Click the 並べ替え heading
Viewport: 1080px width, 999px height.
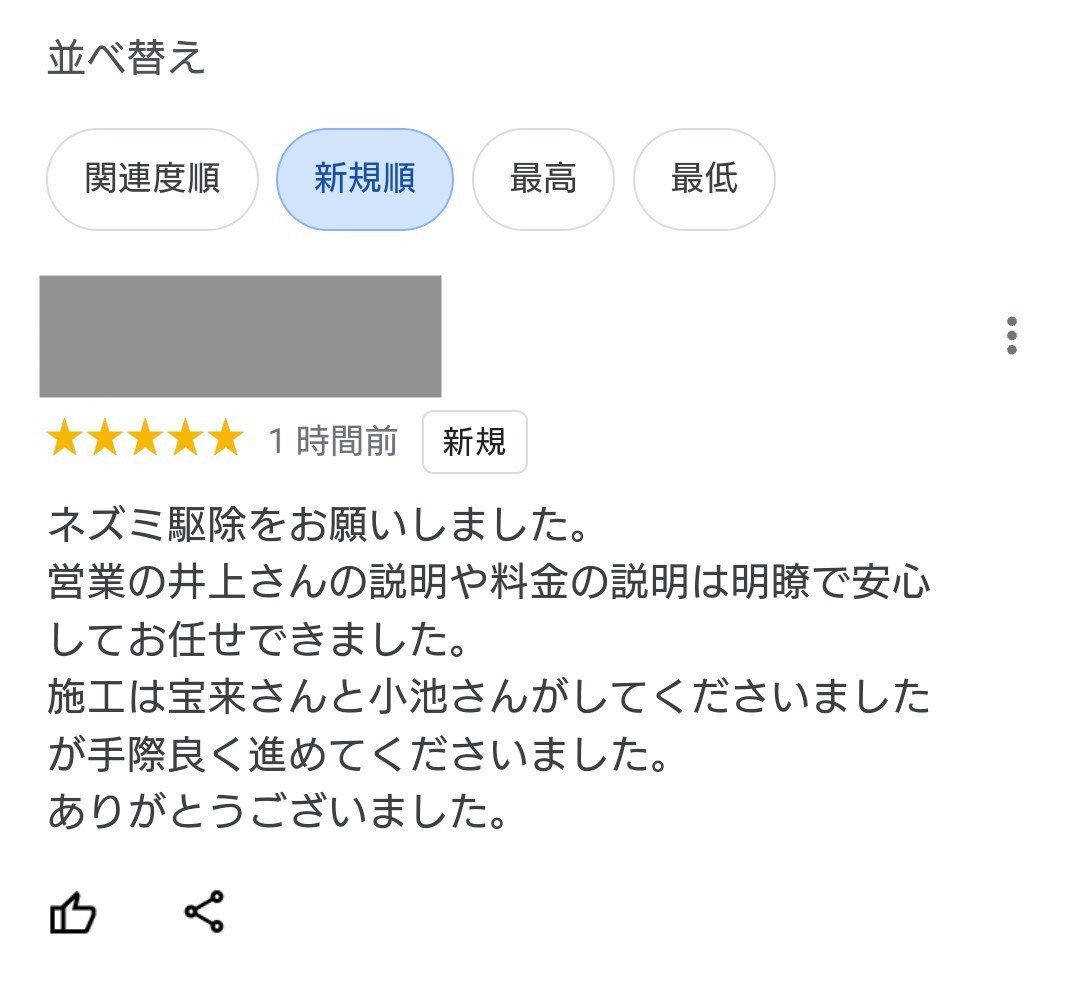pos(126,59)
